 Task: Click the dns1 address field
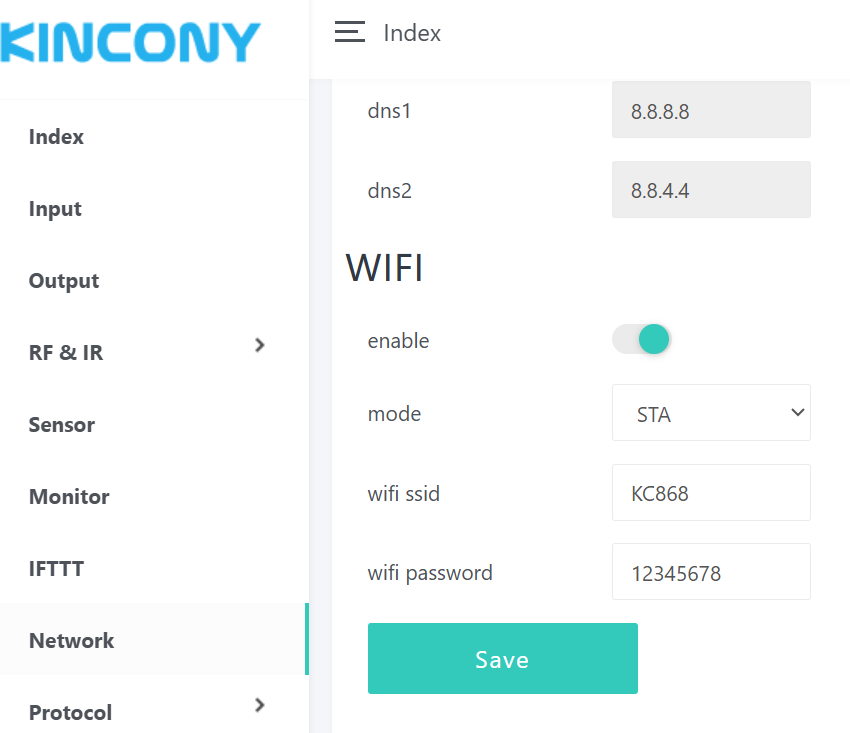pyautogui.click(x=711, y=111)
